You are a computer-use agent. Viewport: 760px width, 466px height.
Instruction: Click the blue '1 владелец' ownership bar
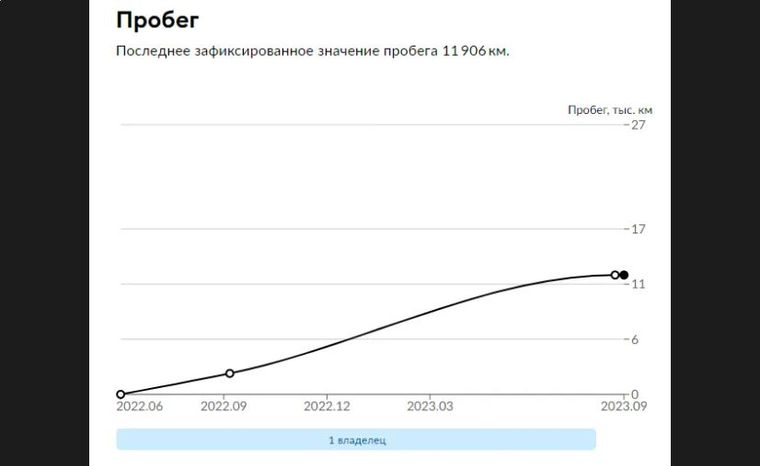pos(356,440)
